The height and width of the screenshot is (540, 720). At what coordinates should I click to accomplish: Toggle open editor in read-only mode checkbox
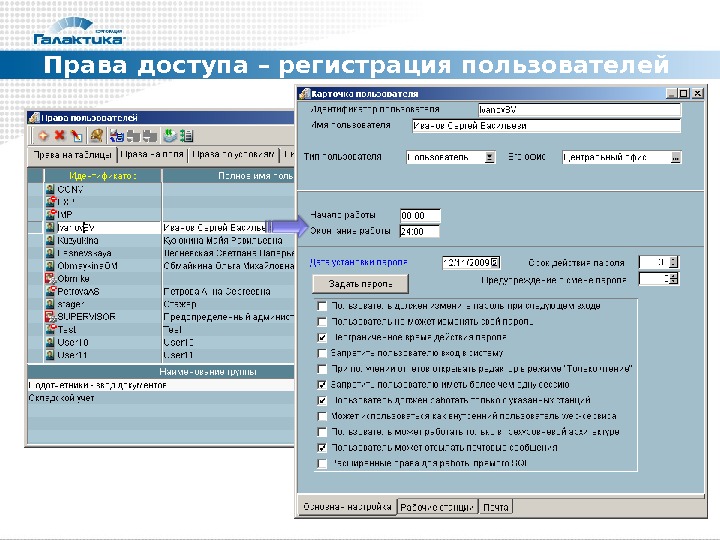(x=322, y=369)
